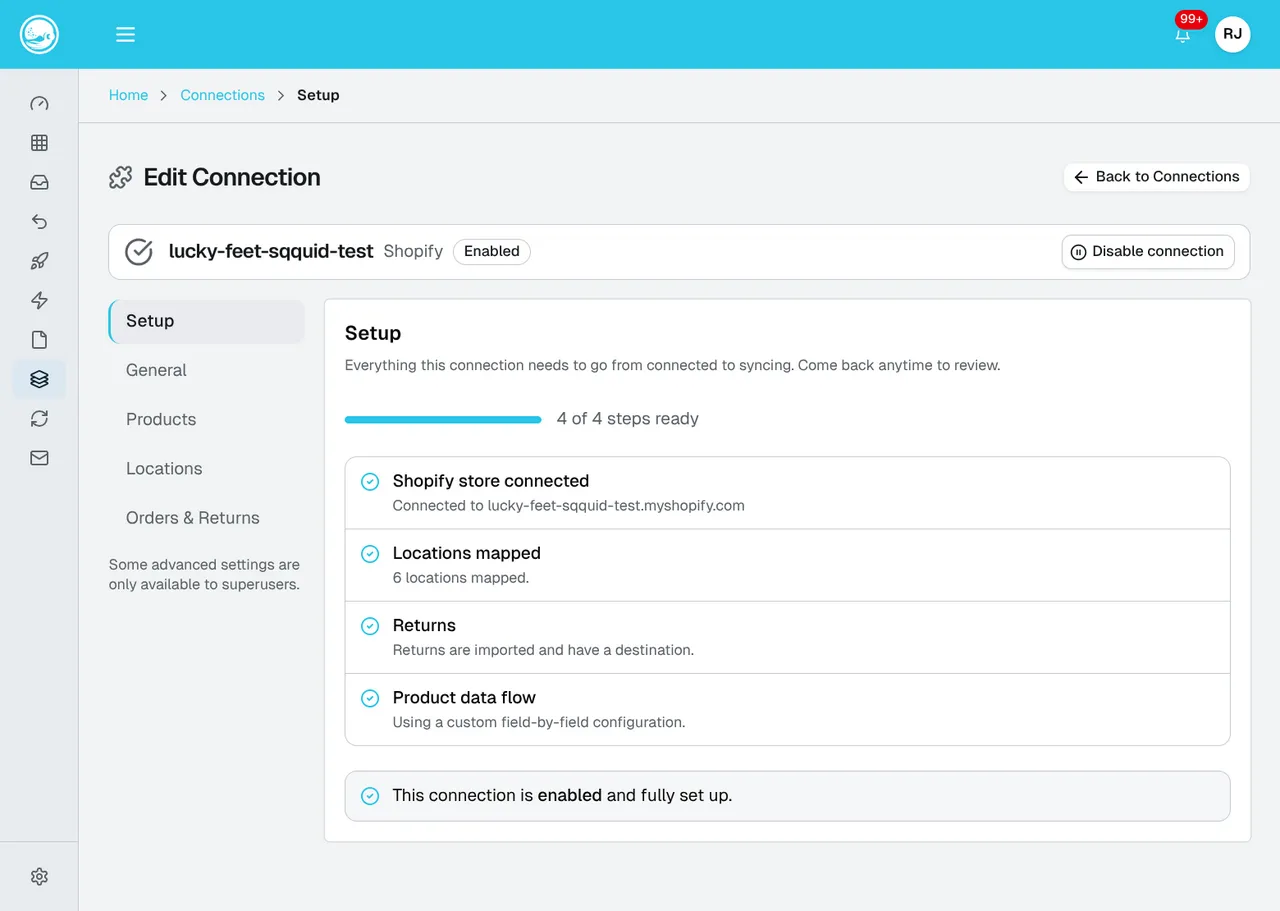Select the Setup tab
Image resolution: width=1280 pixels, height=911 pixels.
pyautogui.click(x=206, y=321)
